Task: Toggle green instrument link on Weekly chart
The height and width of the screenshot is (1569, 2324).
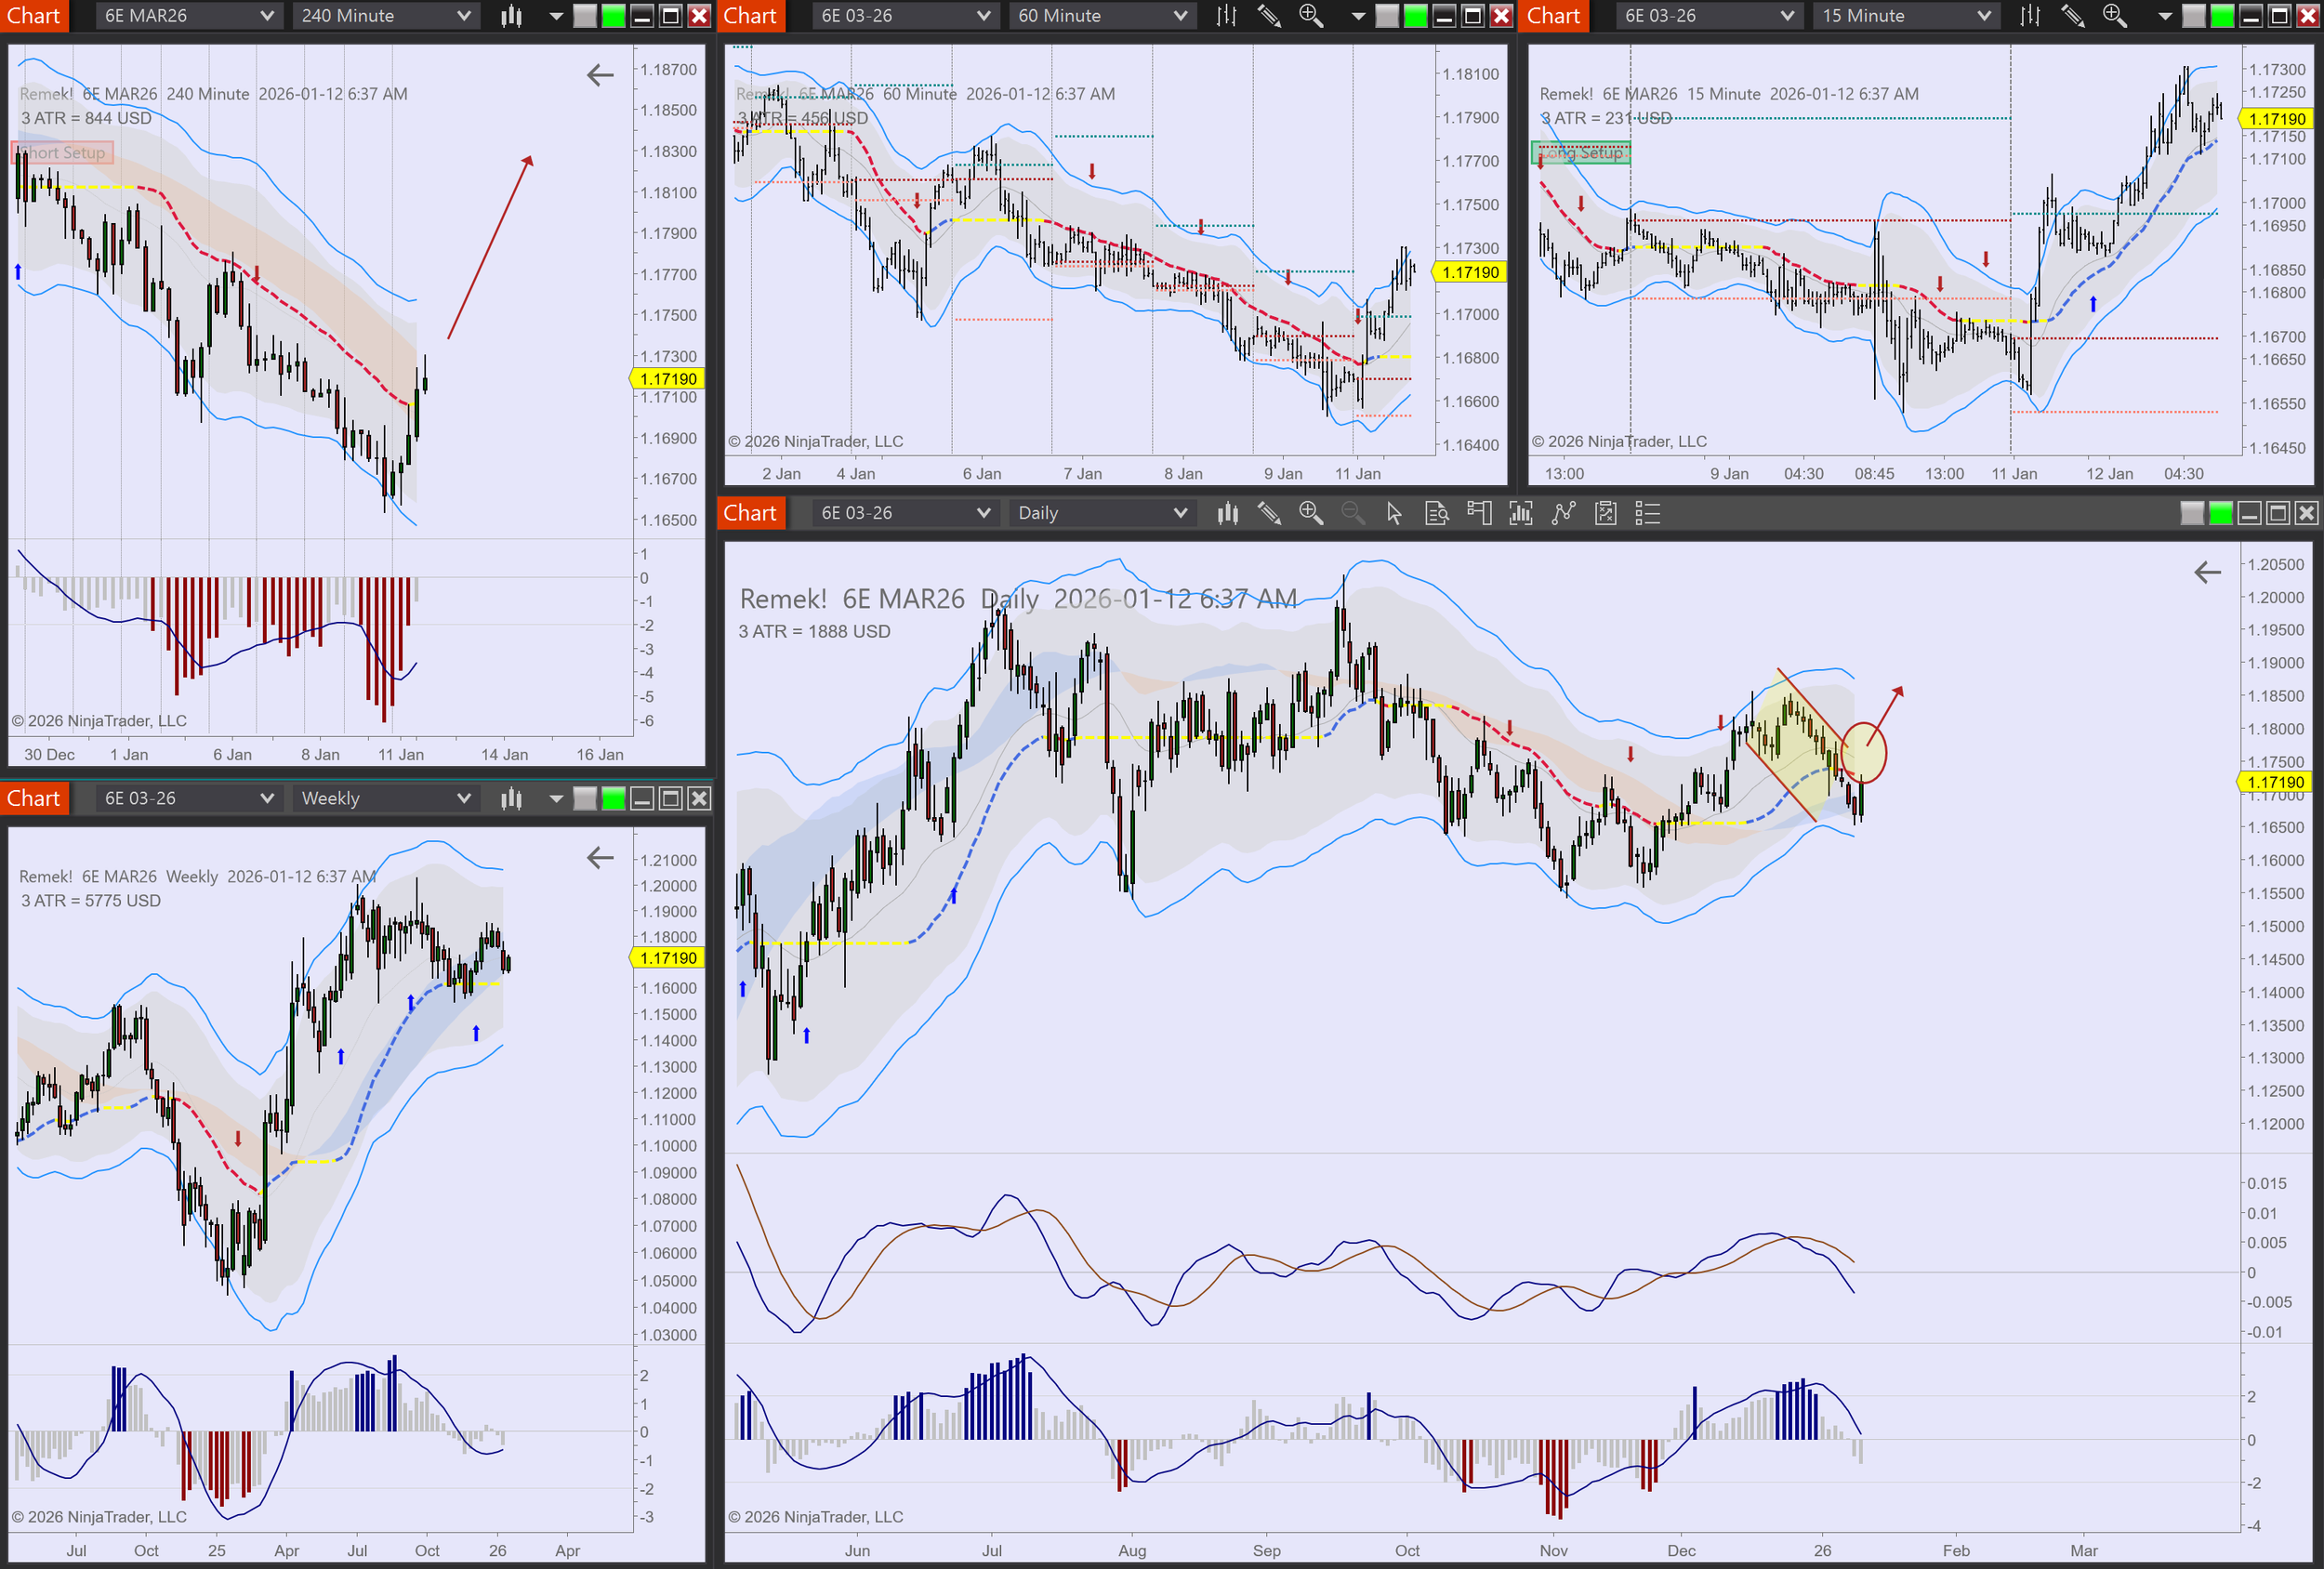Action: [614, 798]
